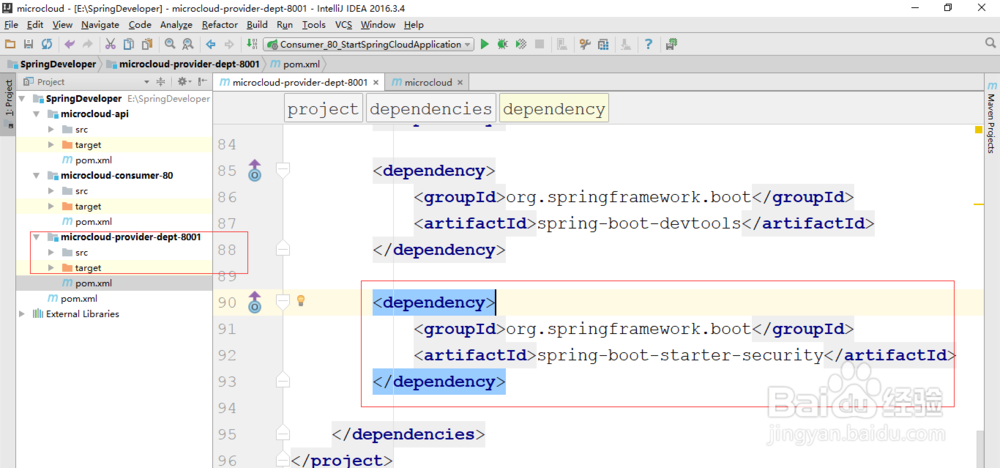Click the Save All toolbar icon
Viewport: 1000px width, 468px height.
coord(28,44)
